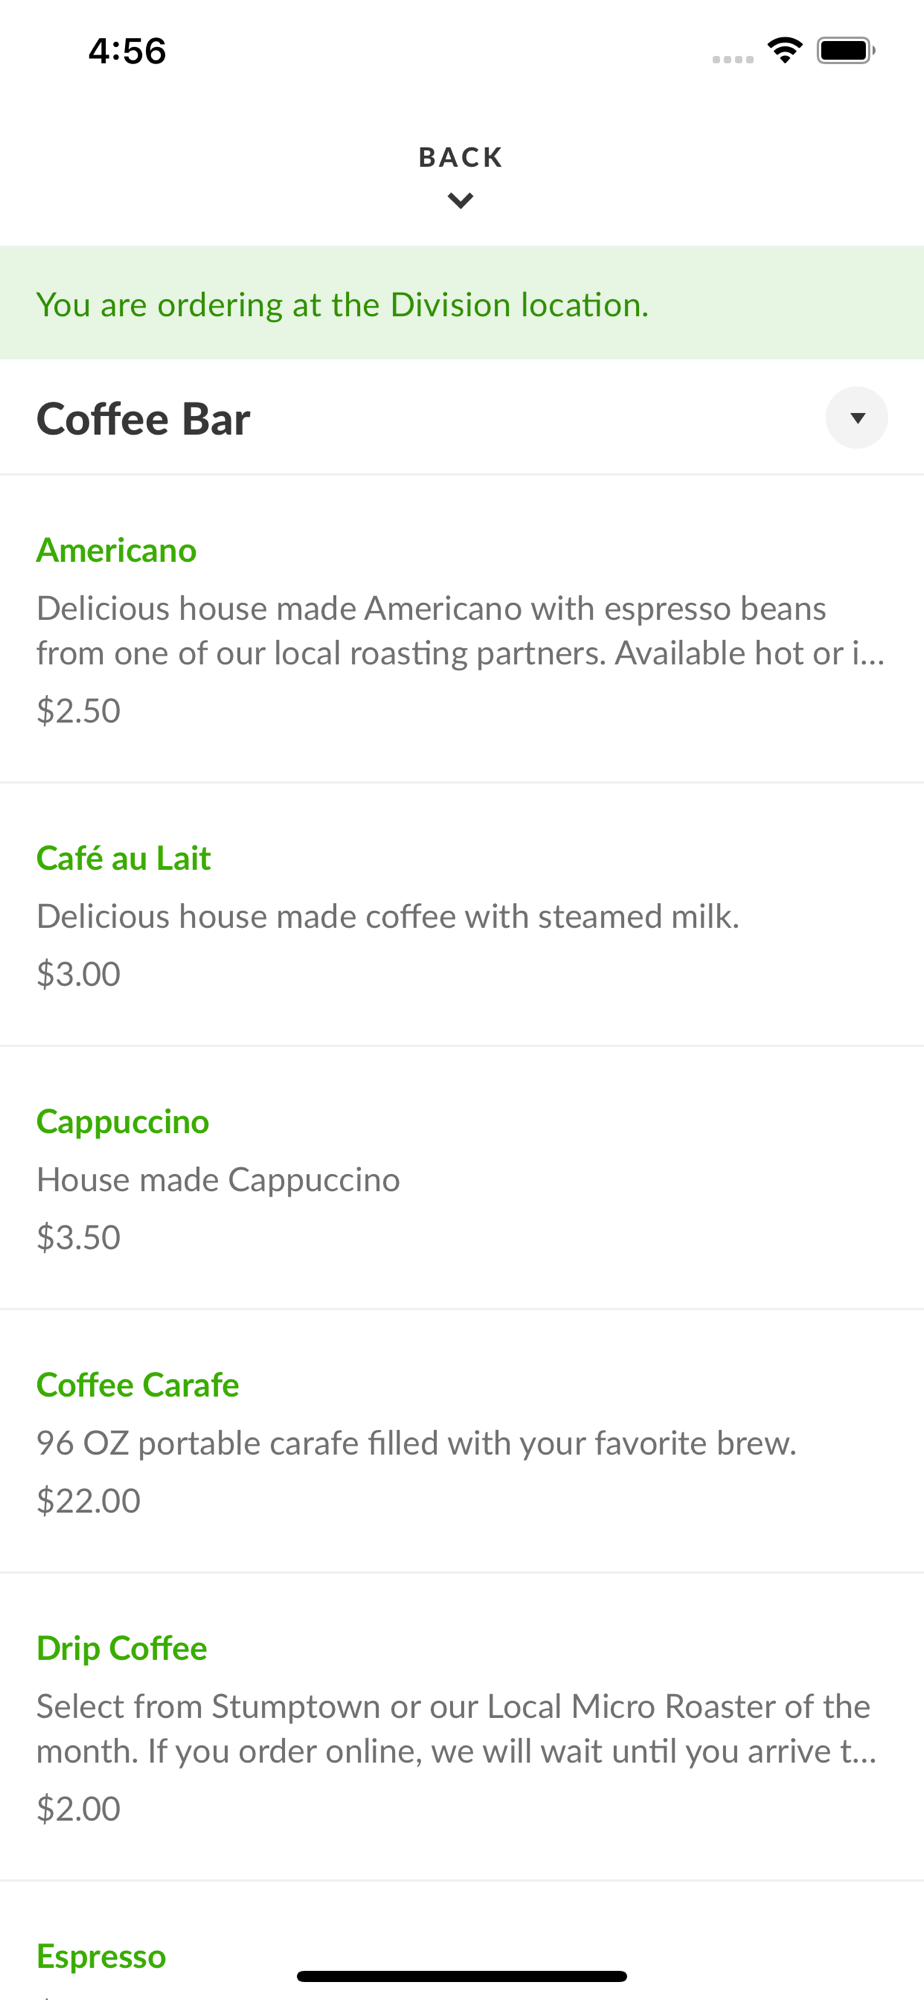Choose the Cappuccino menu item
Screen dimensions: 924x2000
coord(123,1122)
